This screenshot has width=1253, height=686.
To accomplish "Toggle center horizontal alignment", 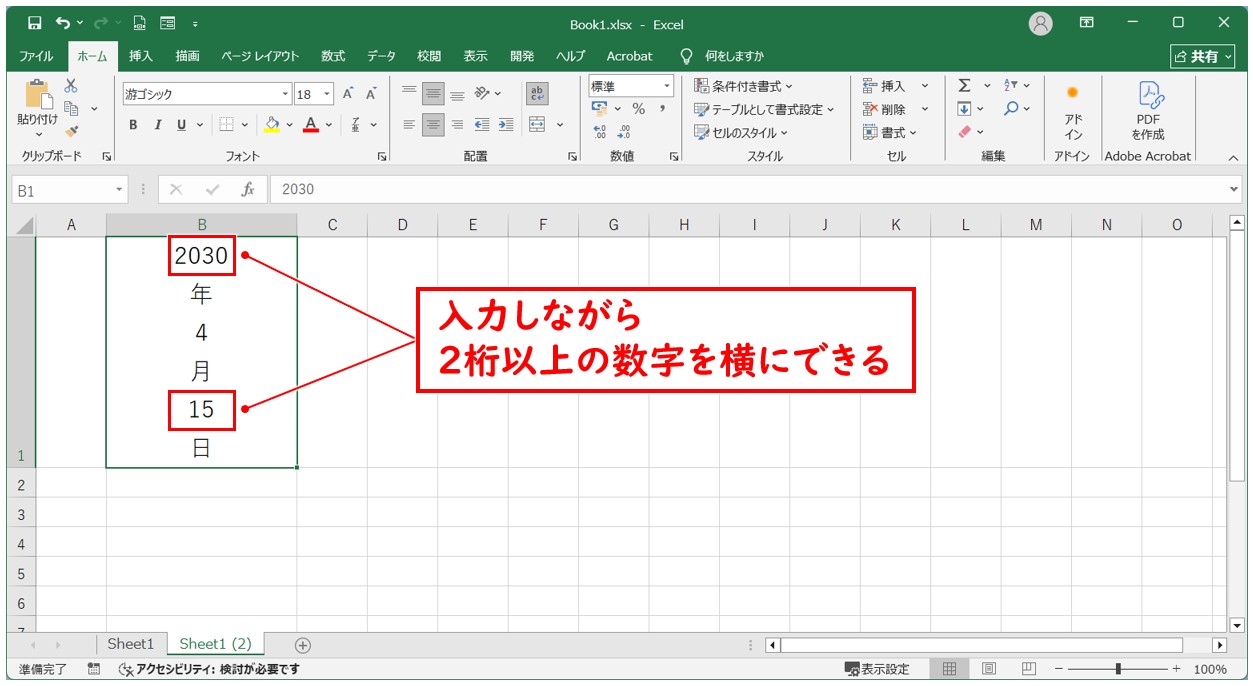I will [x=433, y=125].
